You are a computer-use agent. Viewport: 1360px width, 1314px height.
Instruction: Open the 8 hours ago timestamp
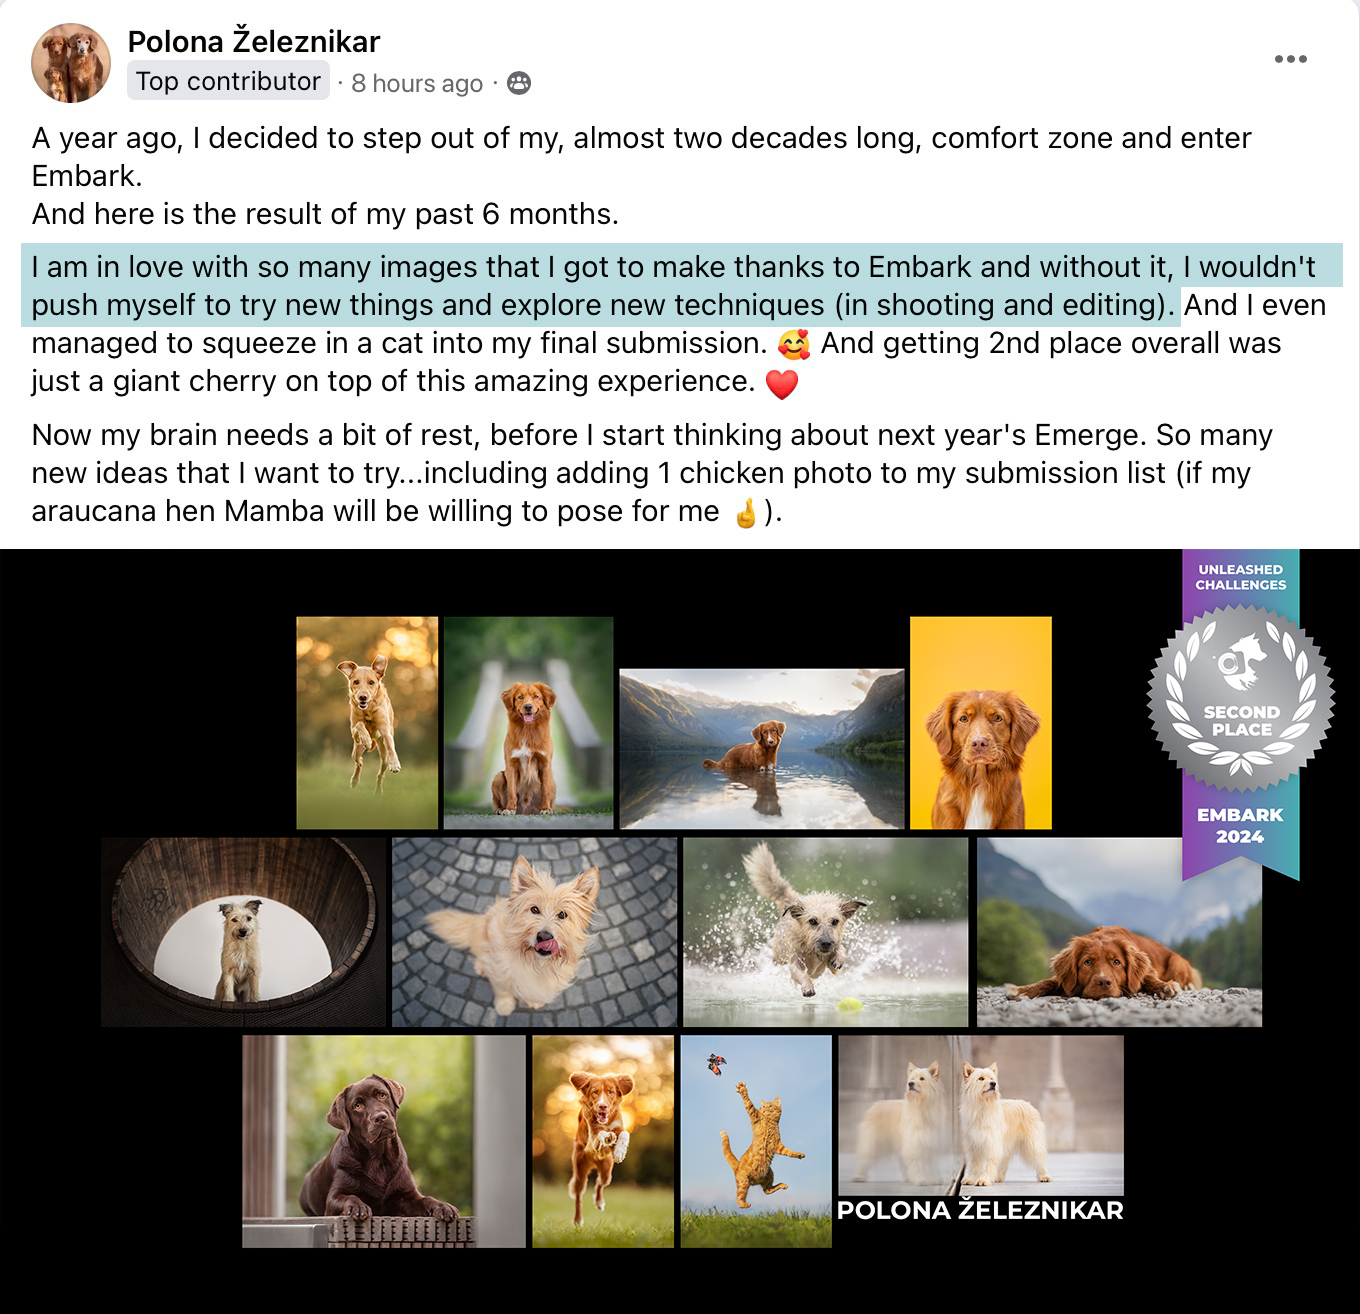pos(417,83)
